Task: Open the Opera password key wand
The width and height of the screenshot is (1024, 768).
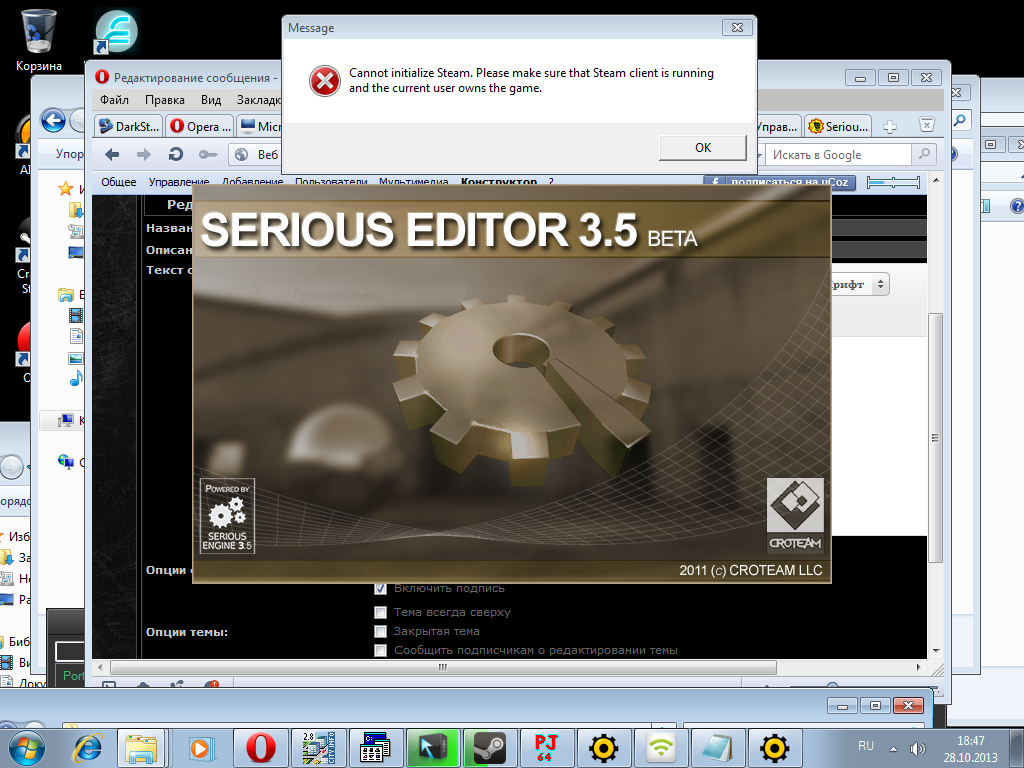Action: tap(208, 155)
